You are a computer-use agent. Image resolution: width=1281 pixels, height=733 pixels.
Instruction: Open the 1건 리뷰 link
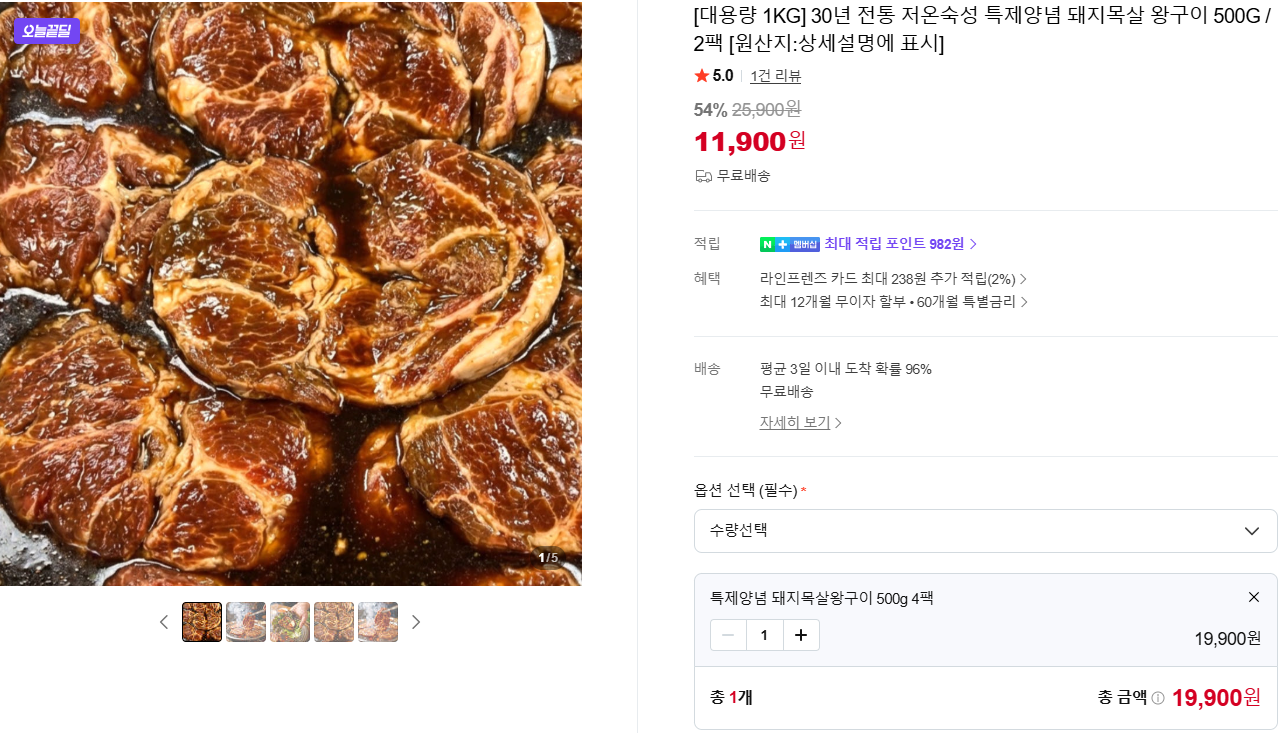coord(775,76)
